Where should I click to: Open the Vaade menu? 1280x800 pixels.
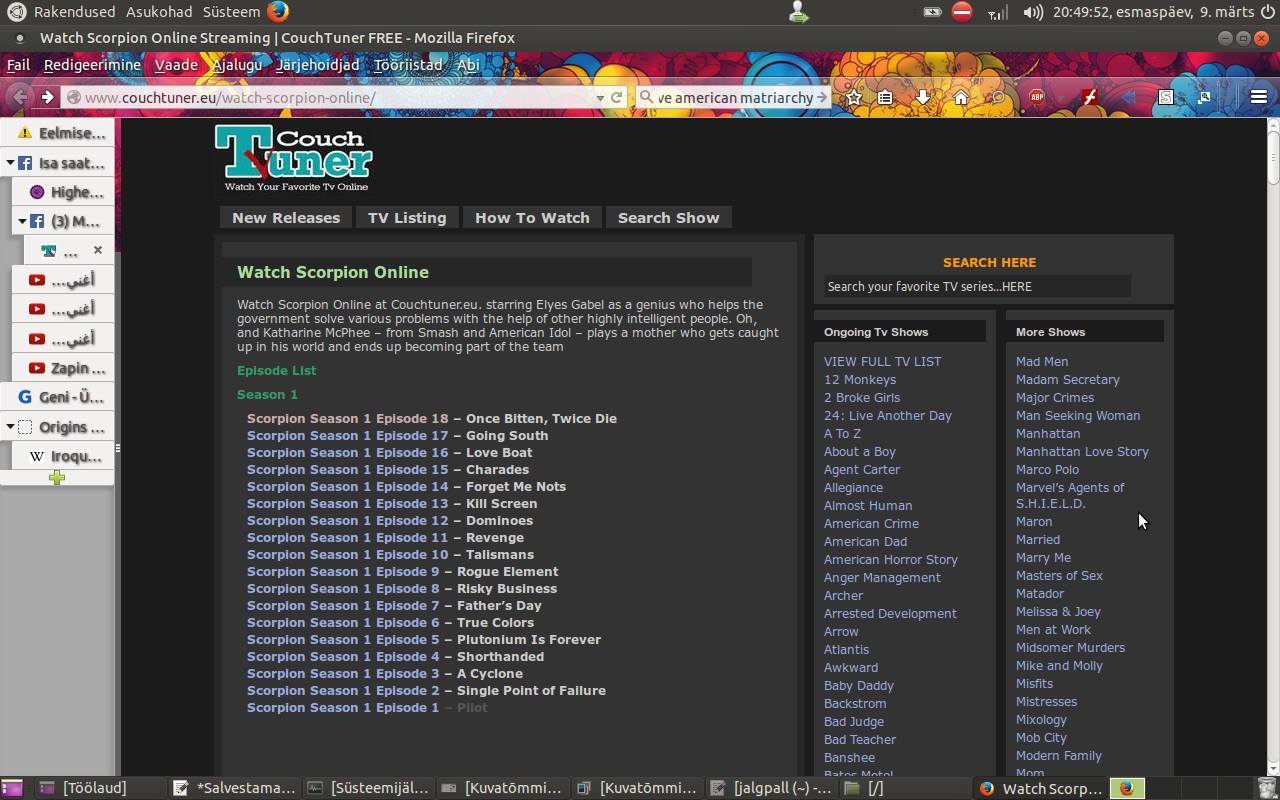176,65
